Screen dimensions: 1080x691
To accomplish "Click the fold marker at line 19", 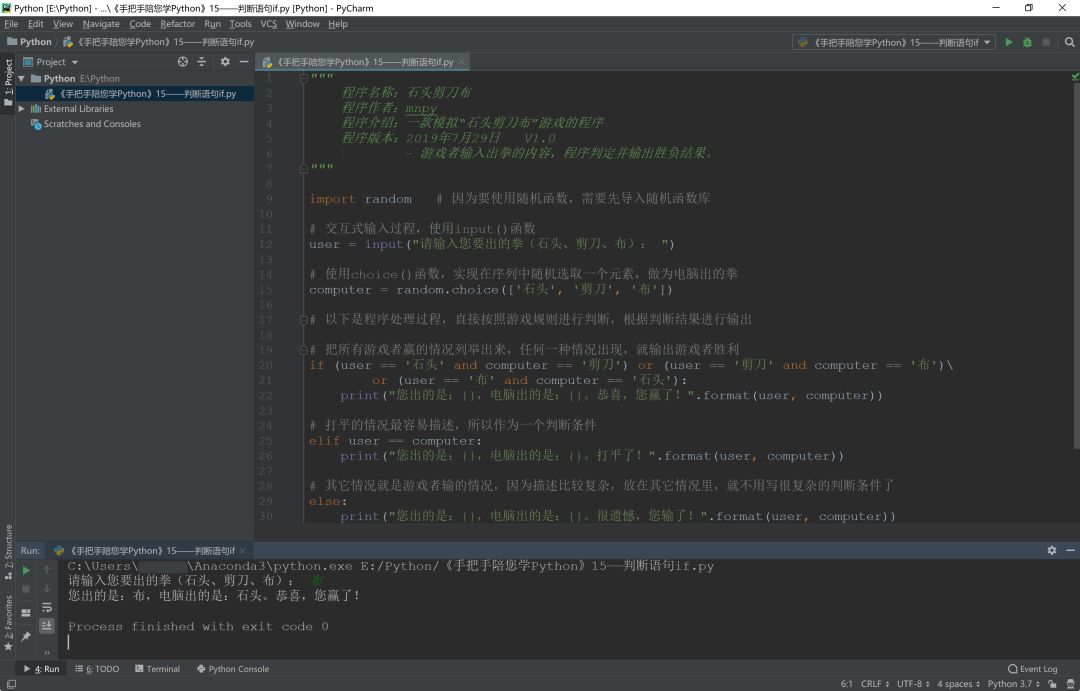I will pyautogui.click(x=303, y=350).
